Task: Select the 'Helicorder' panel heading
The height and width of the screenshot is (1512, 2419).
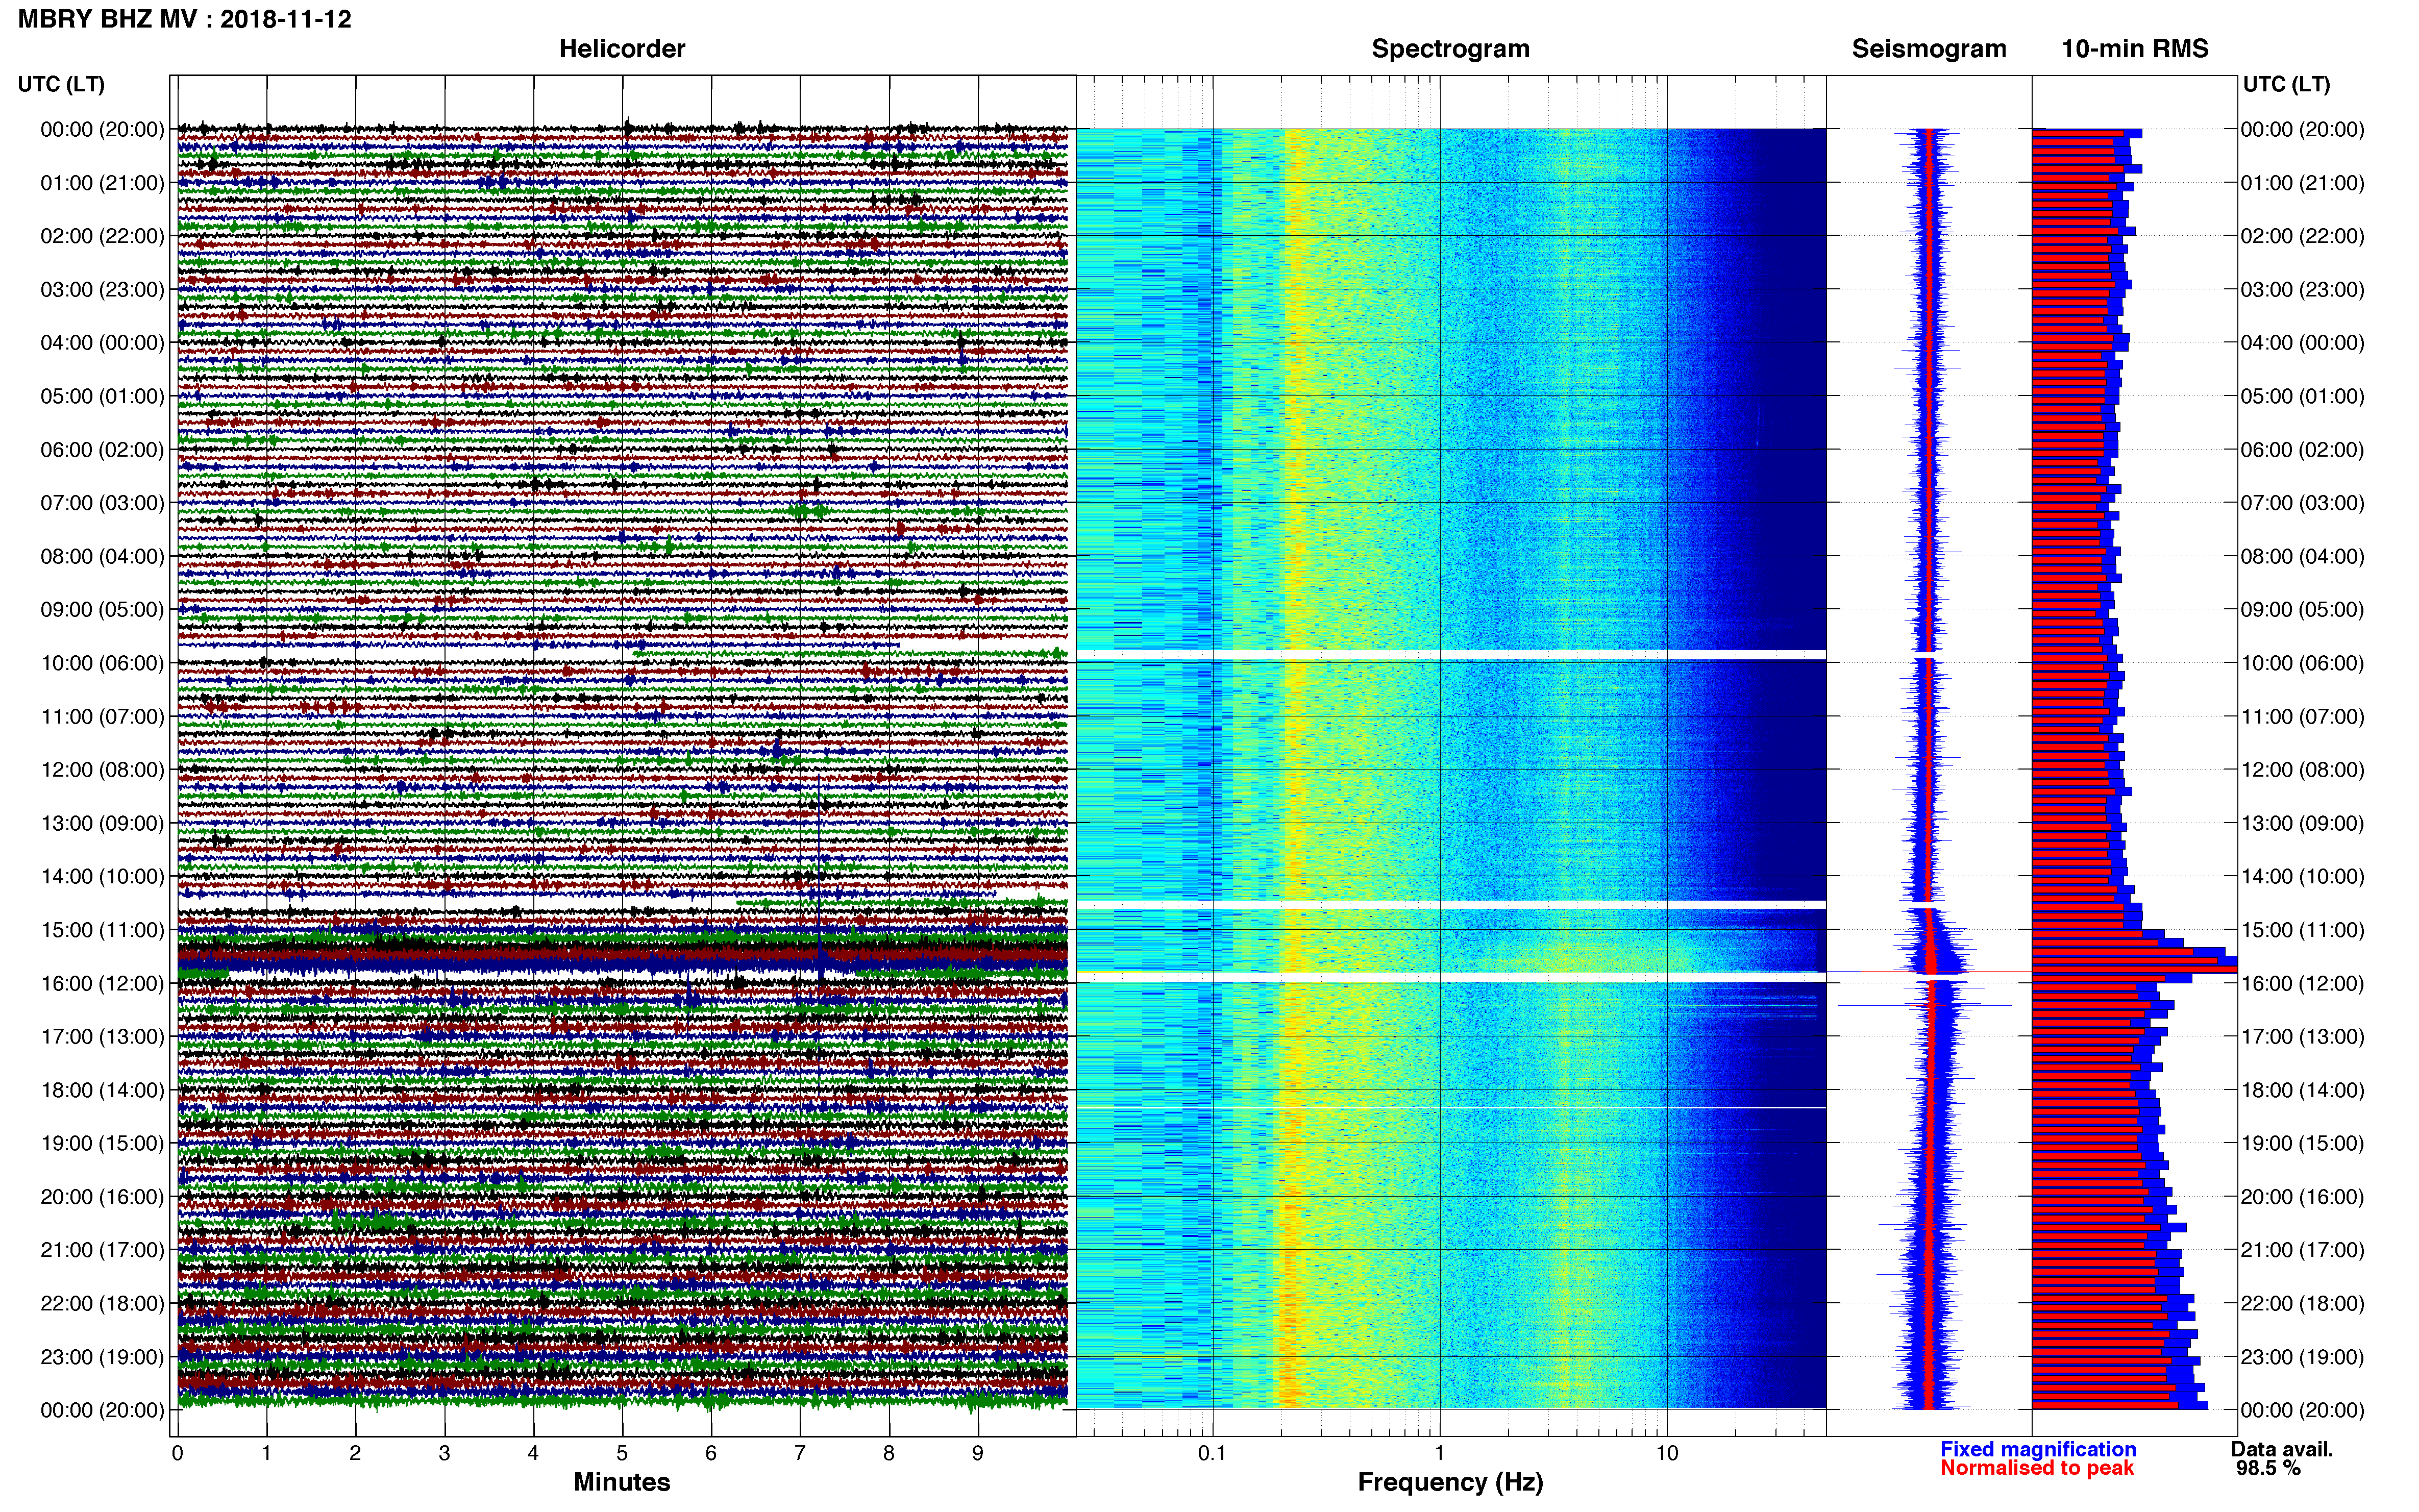Action: tap(622, 49)
